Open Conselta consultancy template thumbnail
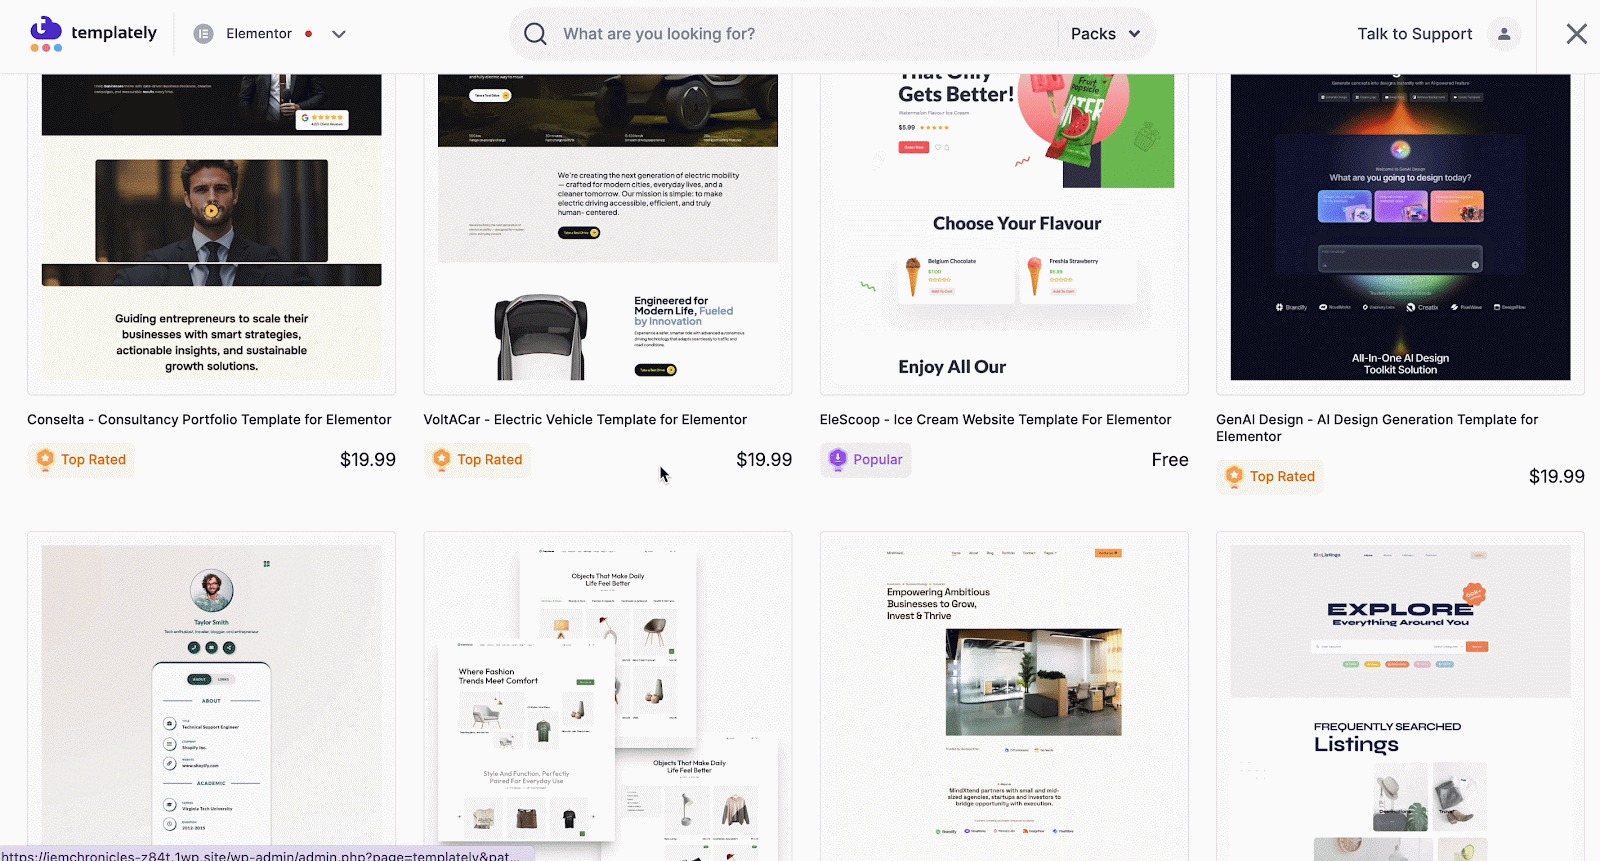Viewport: 1600px width, 861px height. (211, 234)
